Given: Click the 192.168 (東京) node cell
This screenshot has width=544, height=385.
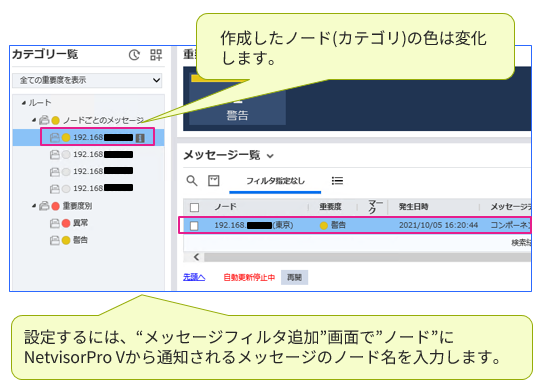Looking at the screenshot, I should 254,225.
